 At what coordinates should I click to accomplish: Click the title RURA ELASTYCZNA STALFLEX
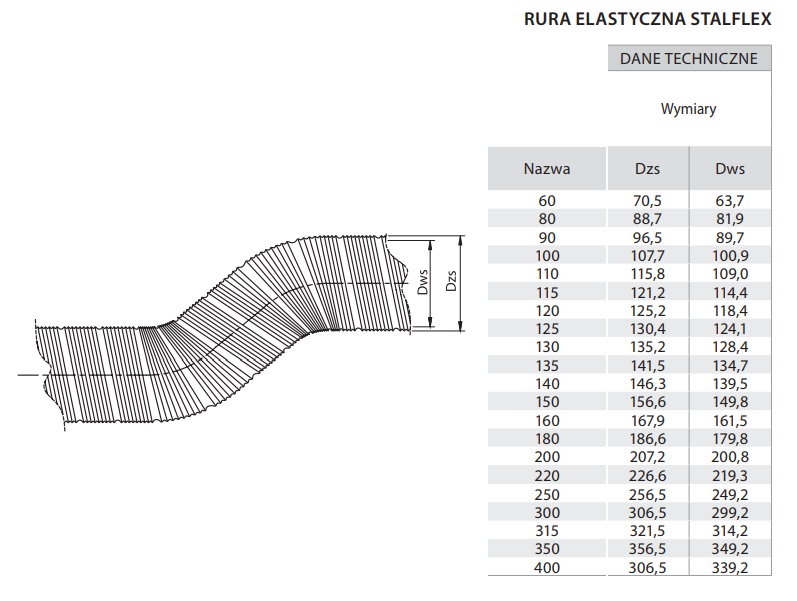[x=648, y=19]
